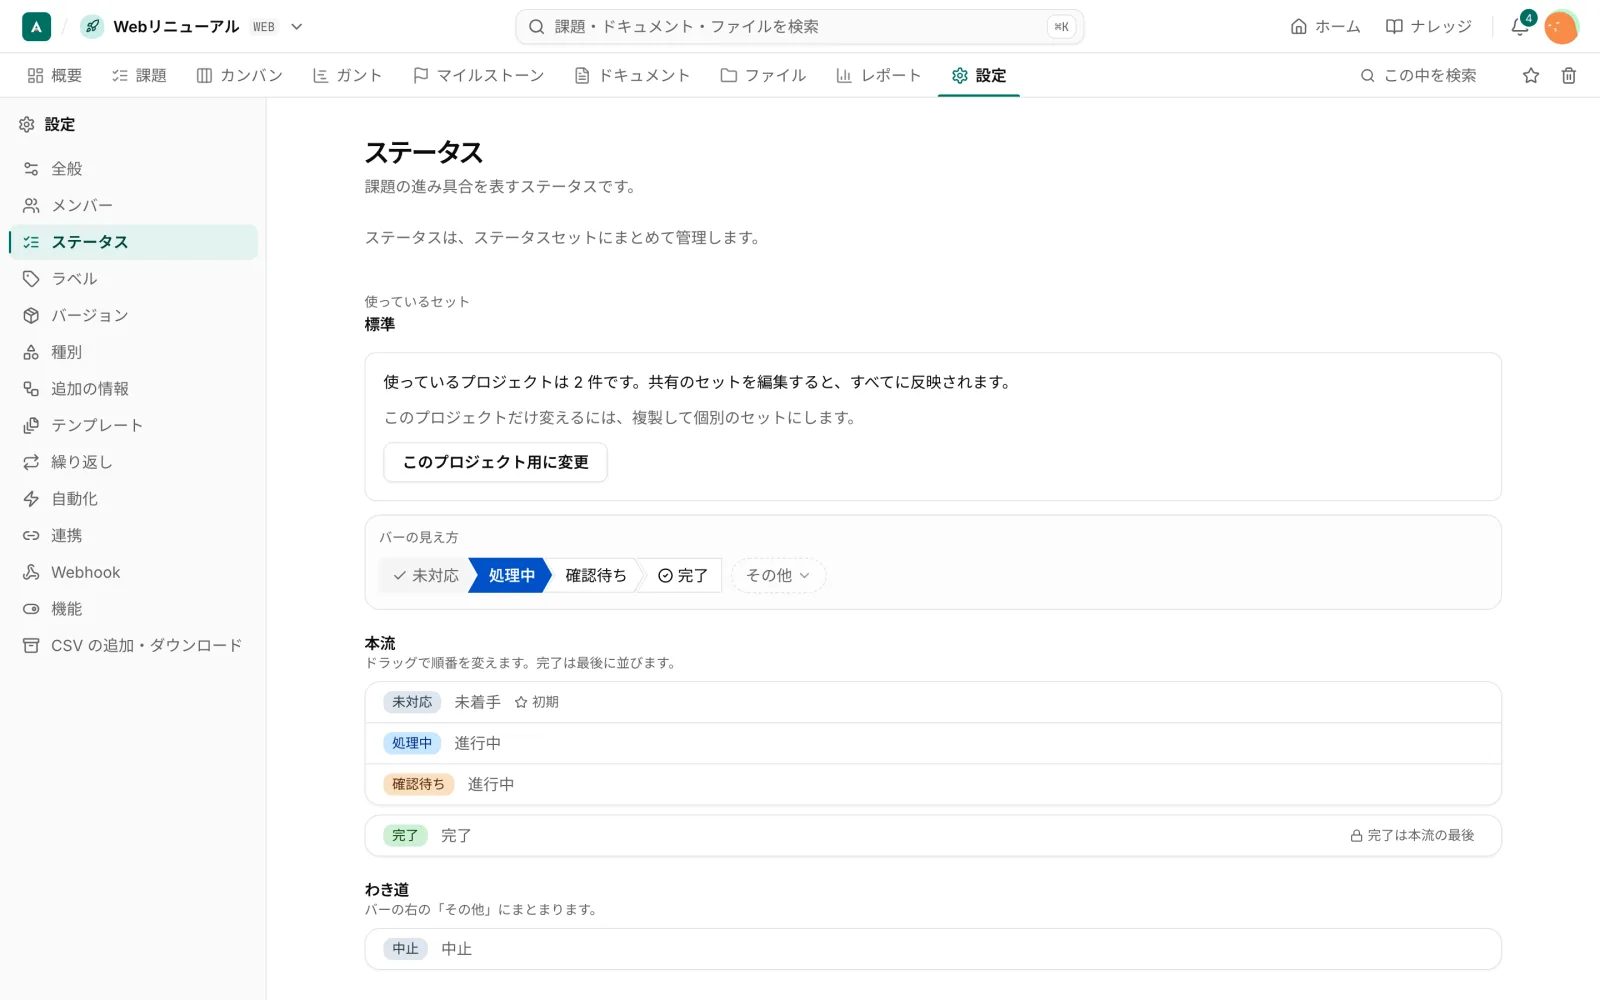Open the ドキュメント tab
Viewport: 1600px width, 1000px height.
(632, 75)
